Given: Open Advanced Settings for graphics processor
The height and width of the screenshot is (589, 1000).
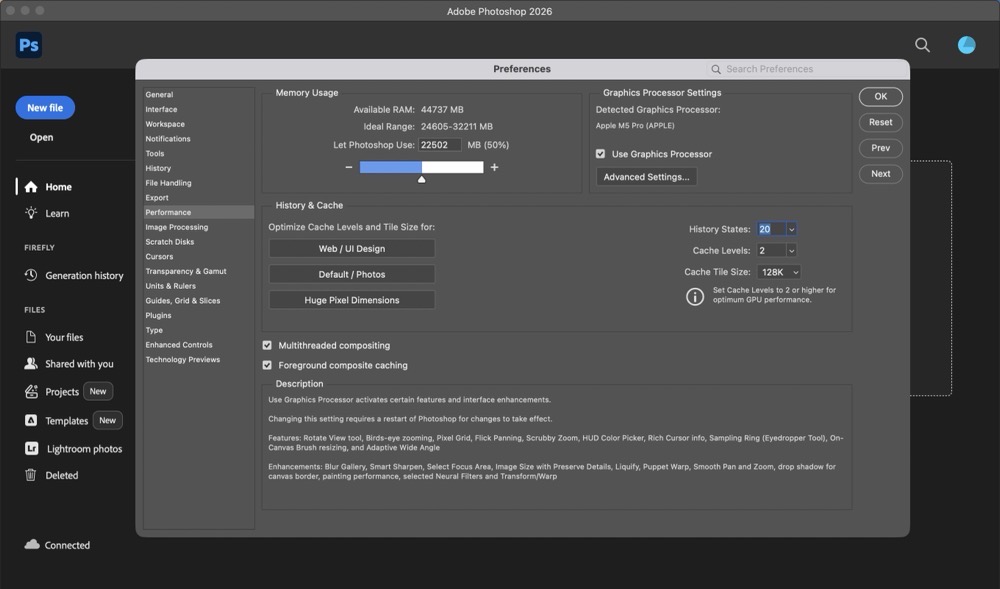Looking at the screenshot, I should pos(646,177).
